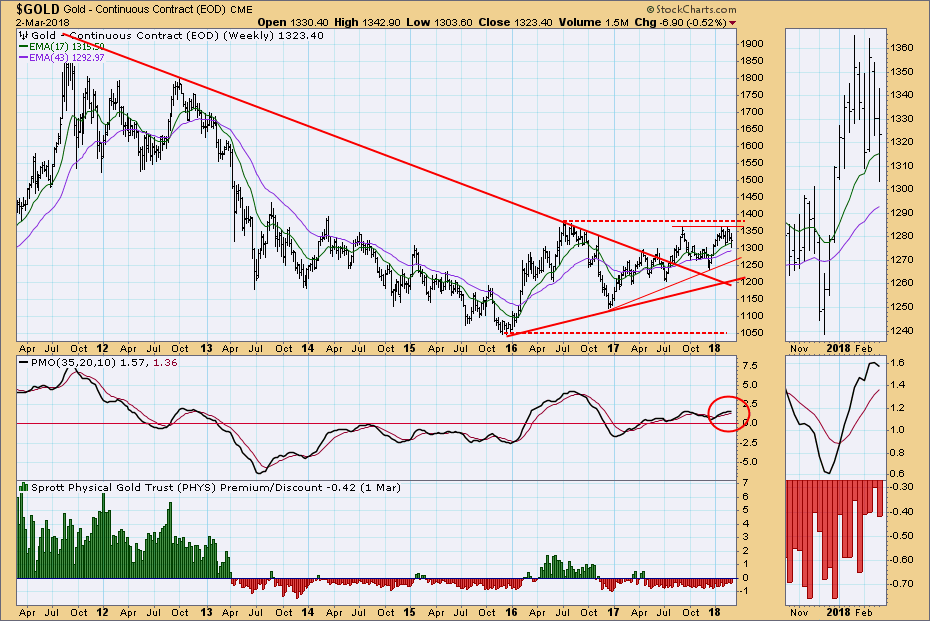Click the 1050 price axis label
The image size is (930, 621).
click(751, 333)
